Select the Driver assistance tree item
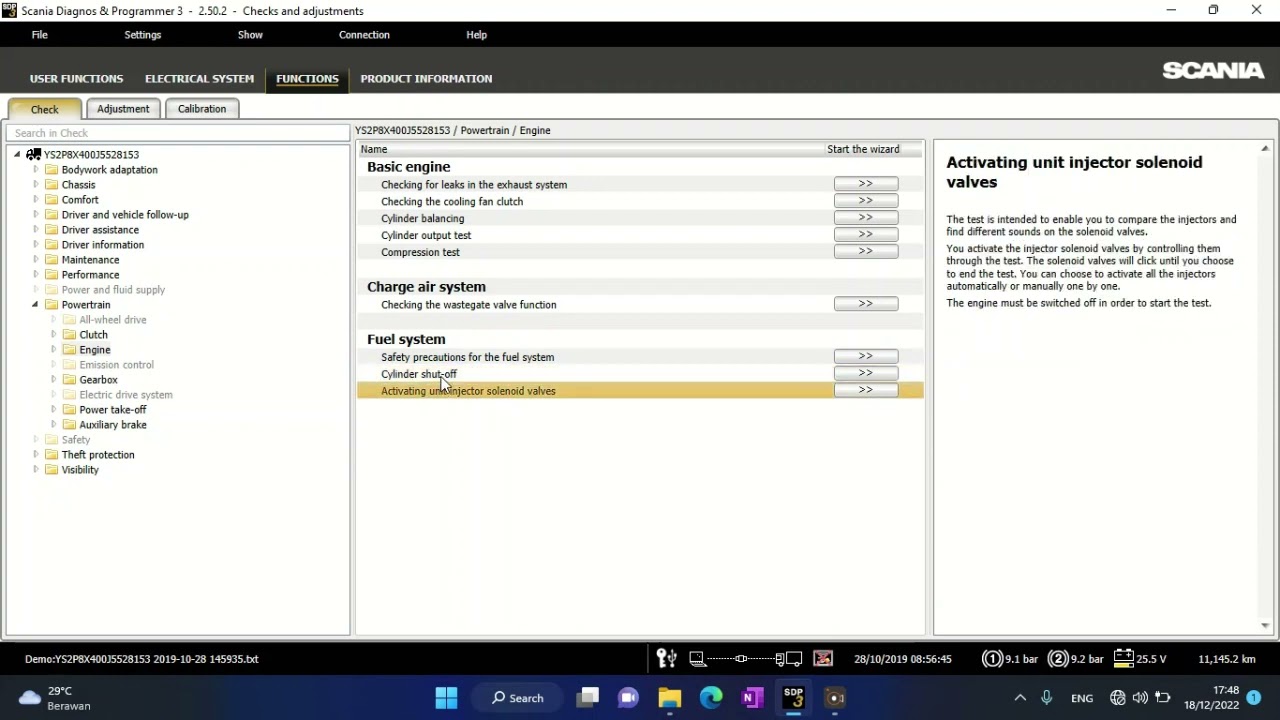 tap(100, 230)
